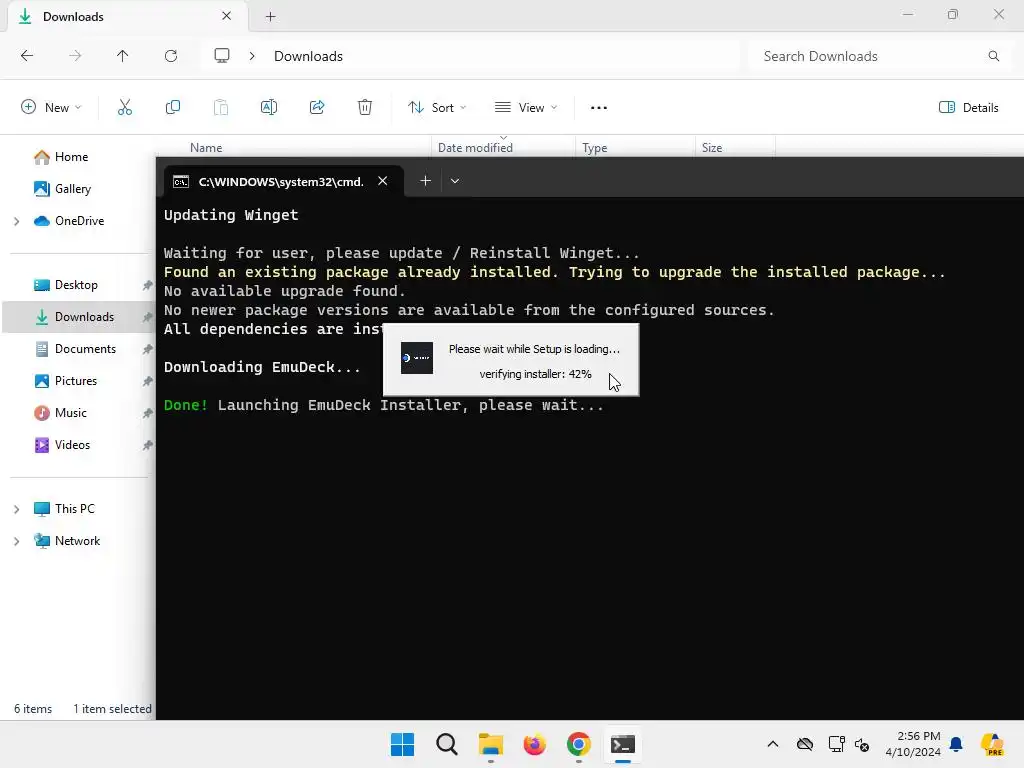Image resolution: width=1024 pixels, height=768 pixels.
Task: Launch Chrome from the taskbar
Action: (579, 744)
